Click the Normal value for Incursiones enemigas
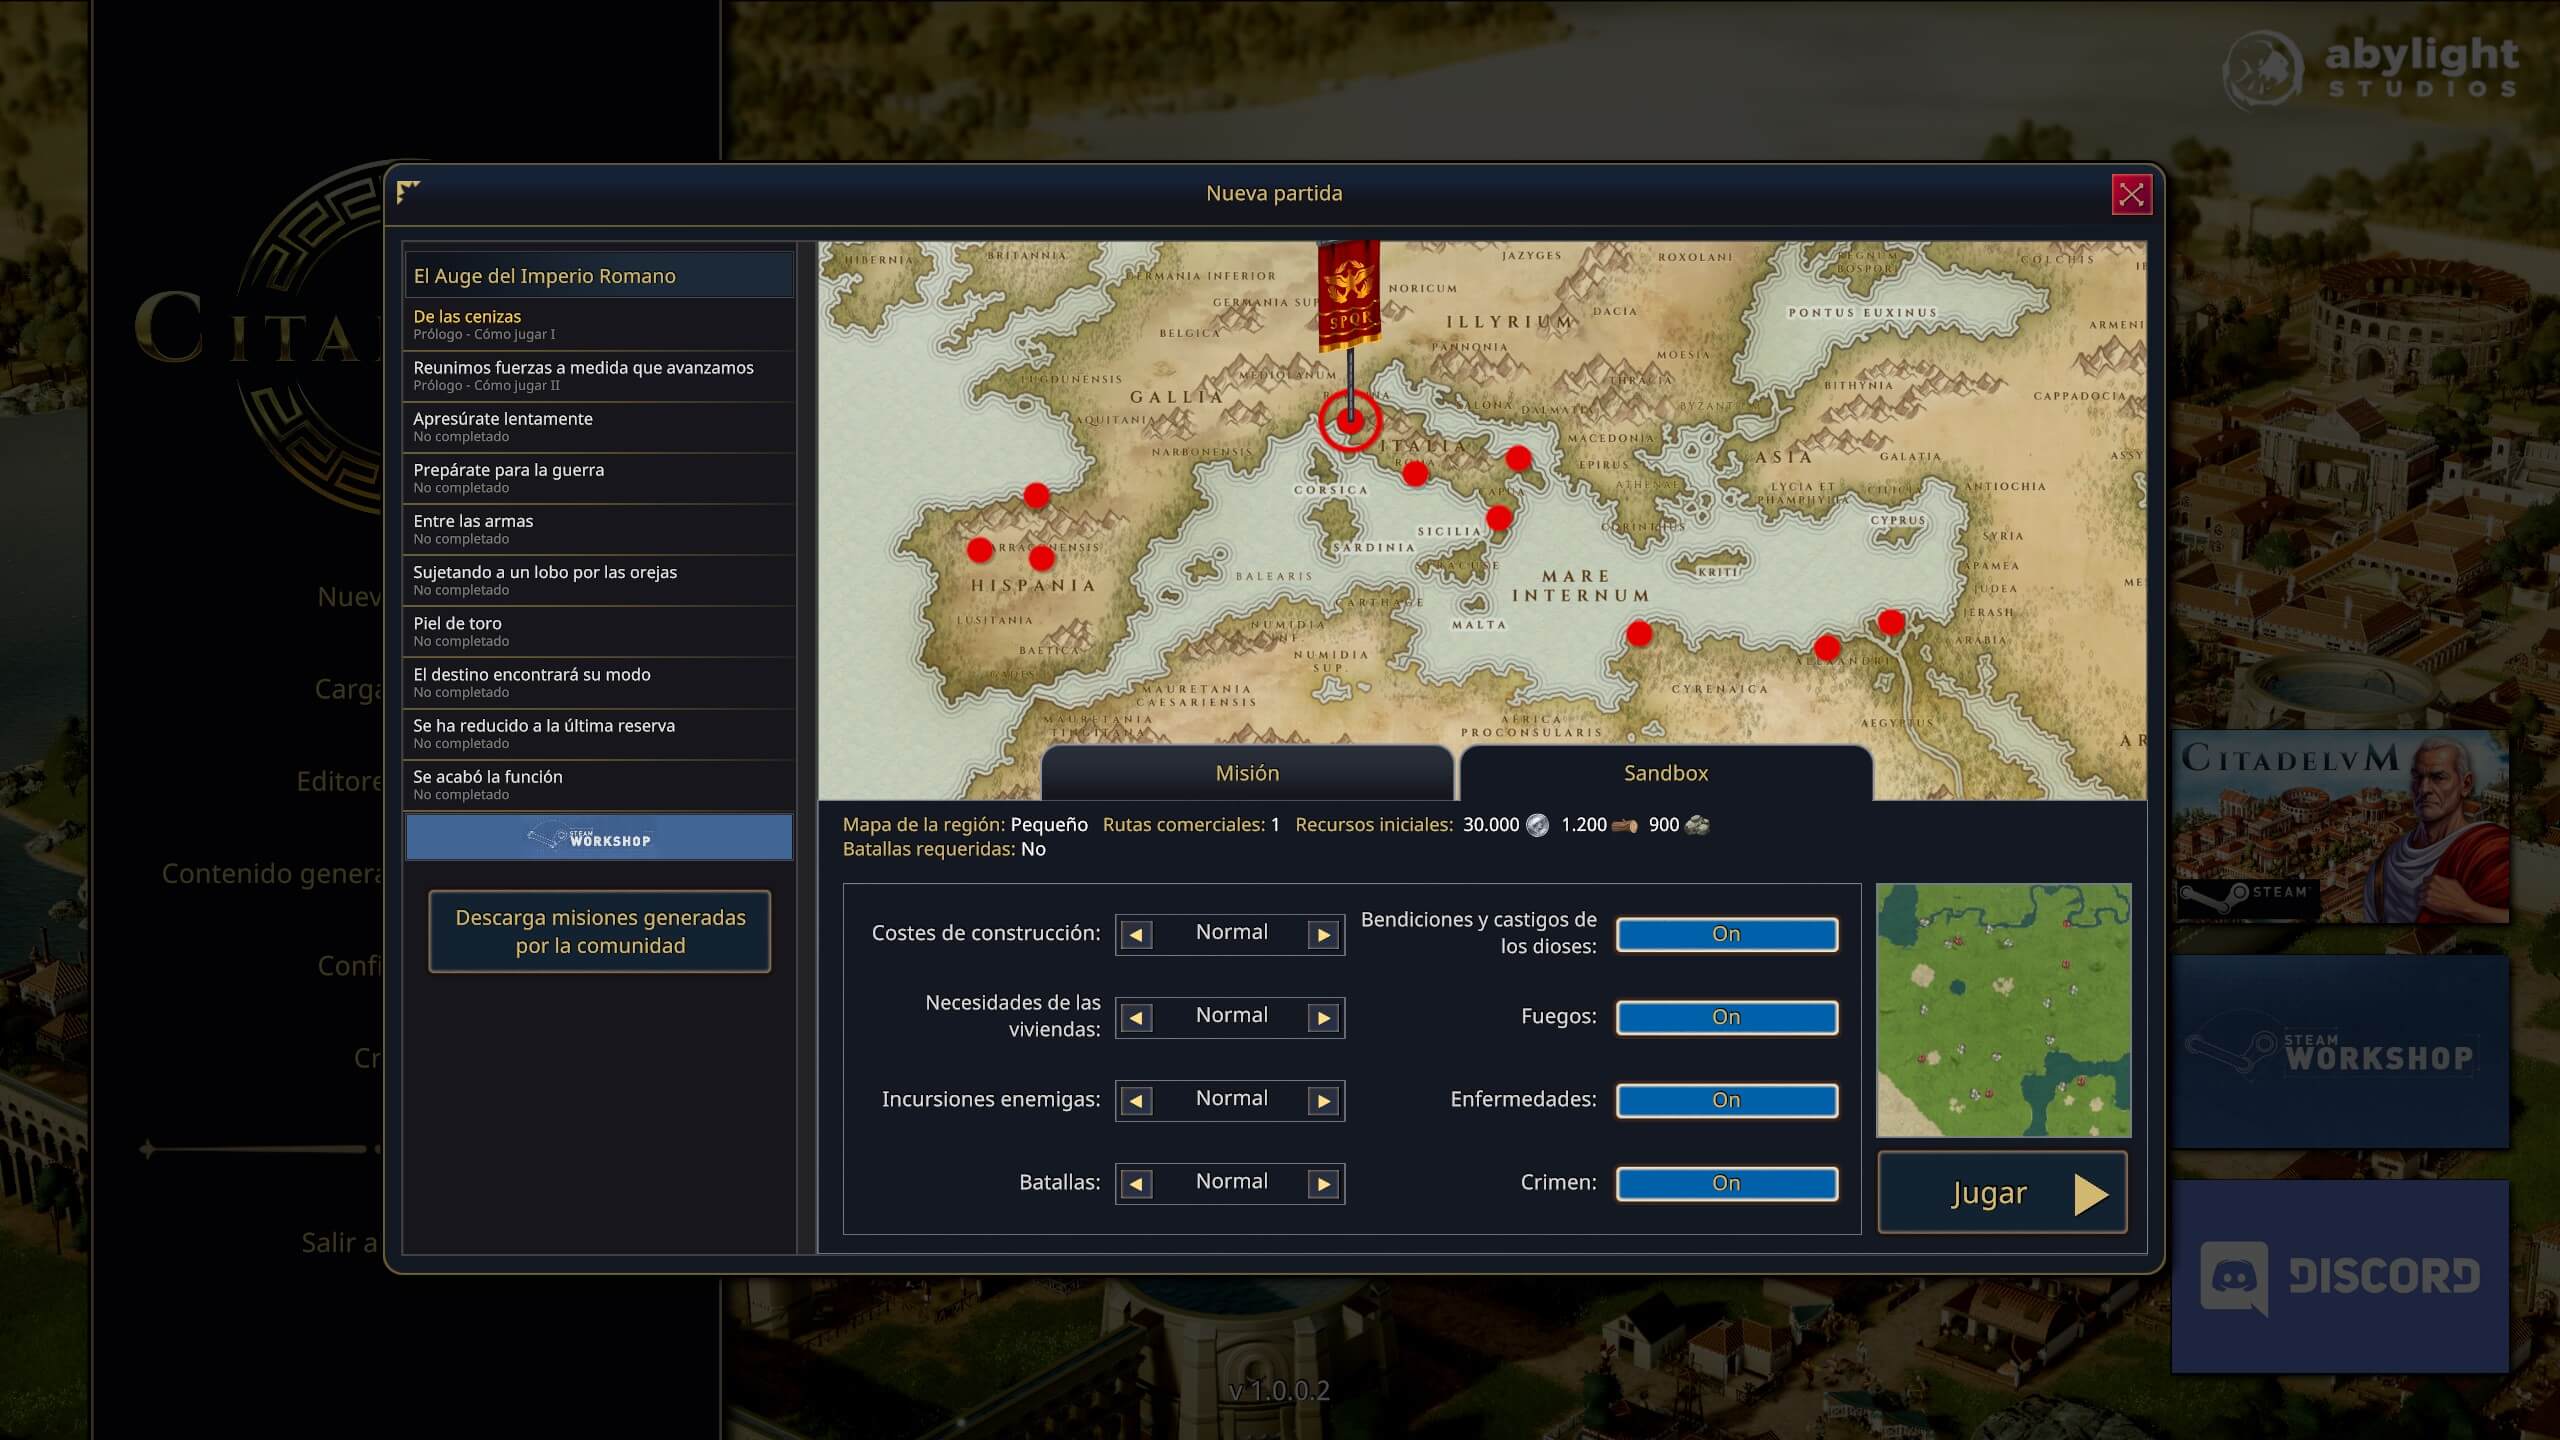Viewport: 2560px width, 1440px height. 1231,1098
